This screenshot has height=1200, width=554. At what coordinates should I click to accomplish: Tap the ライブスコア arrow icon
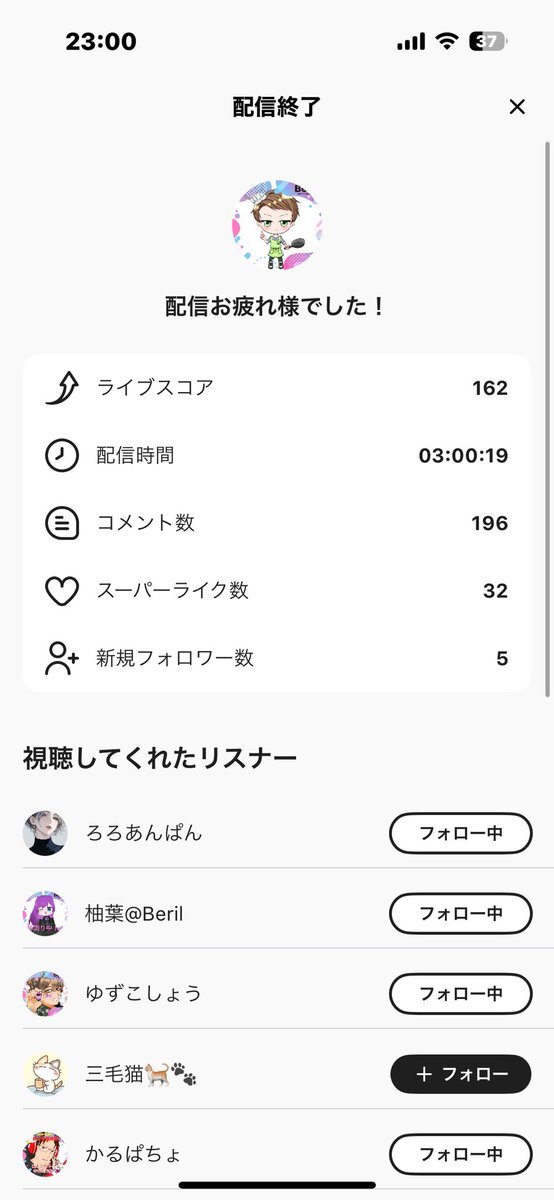tap(62, 388)
